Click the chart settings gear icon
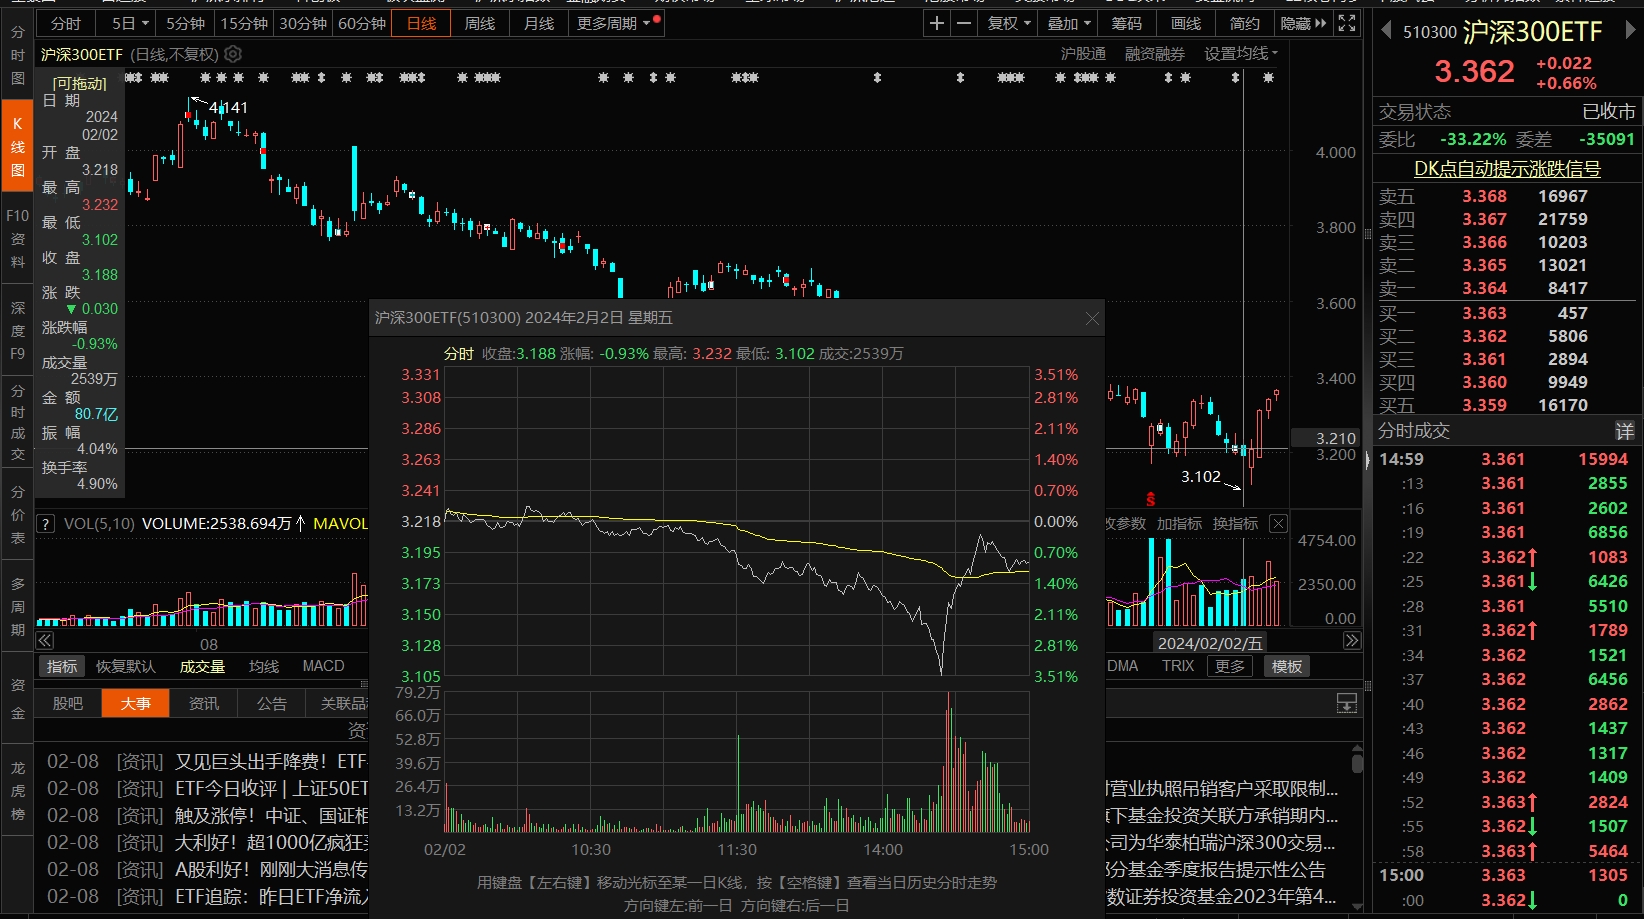The height and width of the screenshot is (919, 1644). [x=233, y=54]
